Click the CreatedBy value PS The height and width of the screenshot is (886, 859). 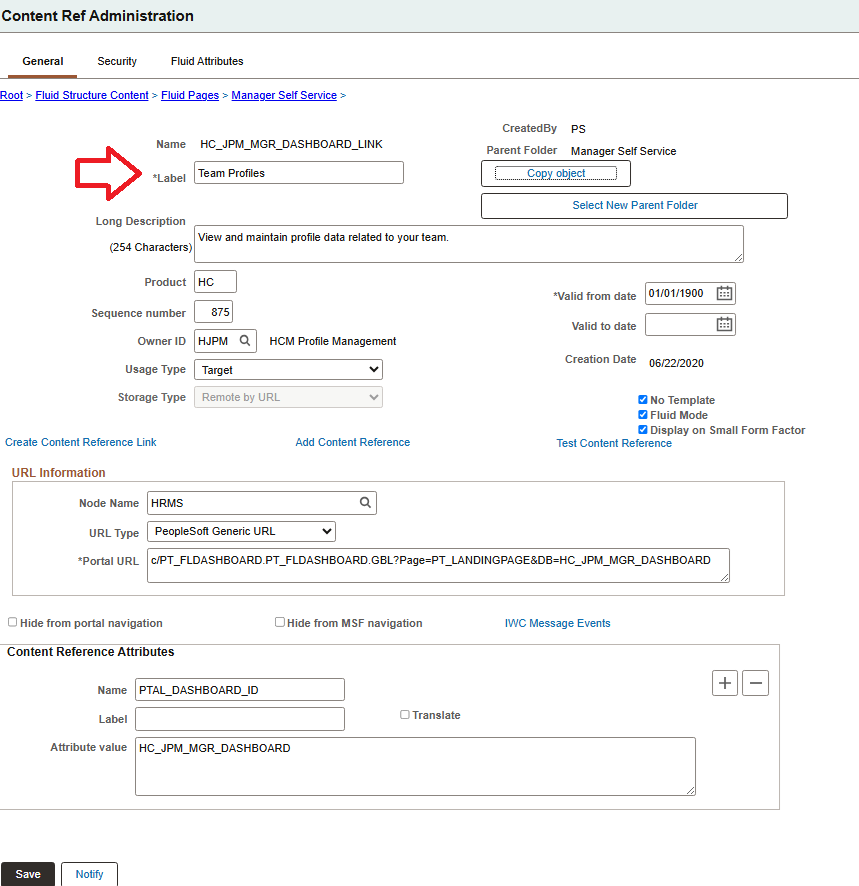pos(578,129)
